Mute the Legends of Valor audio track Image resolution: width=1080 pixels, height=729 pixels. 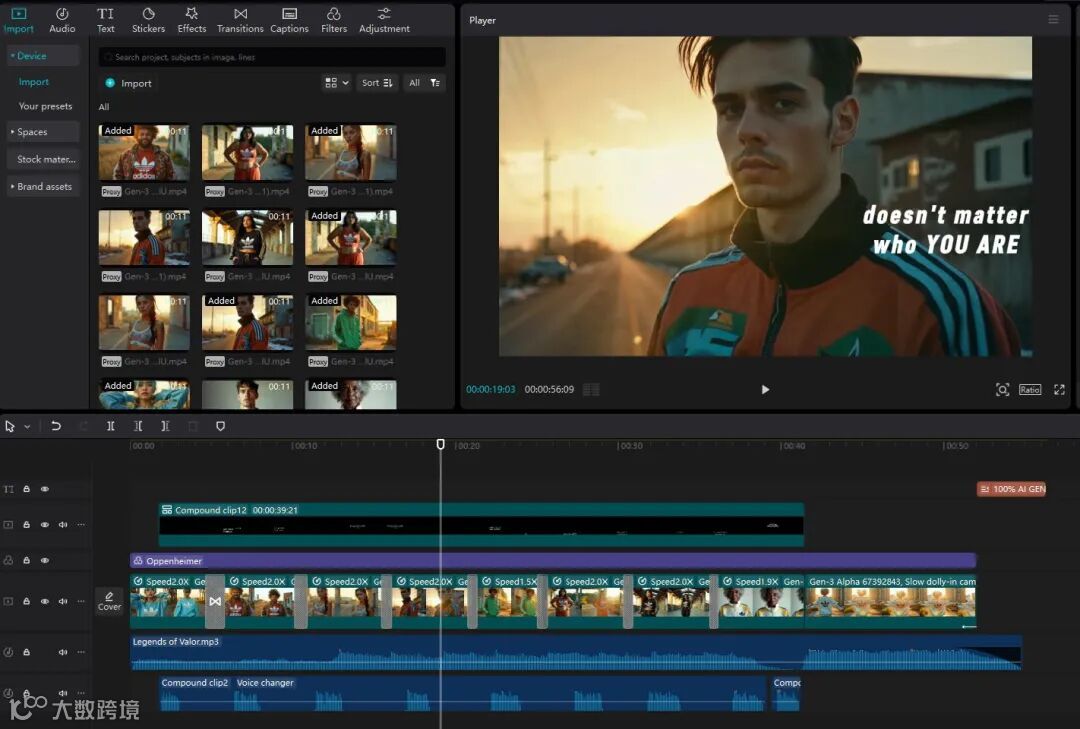click(x=63, y=652)
